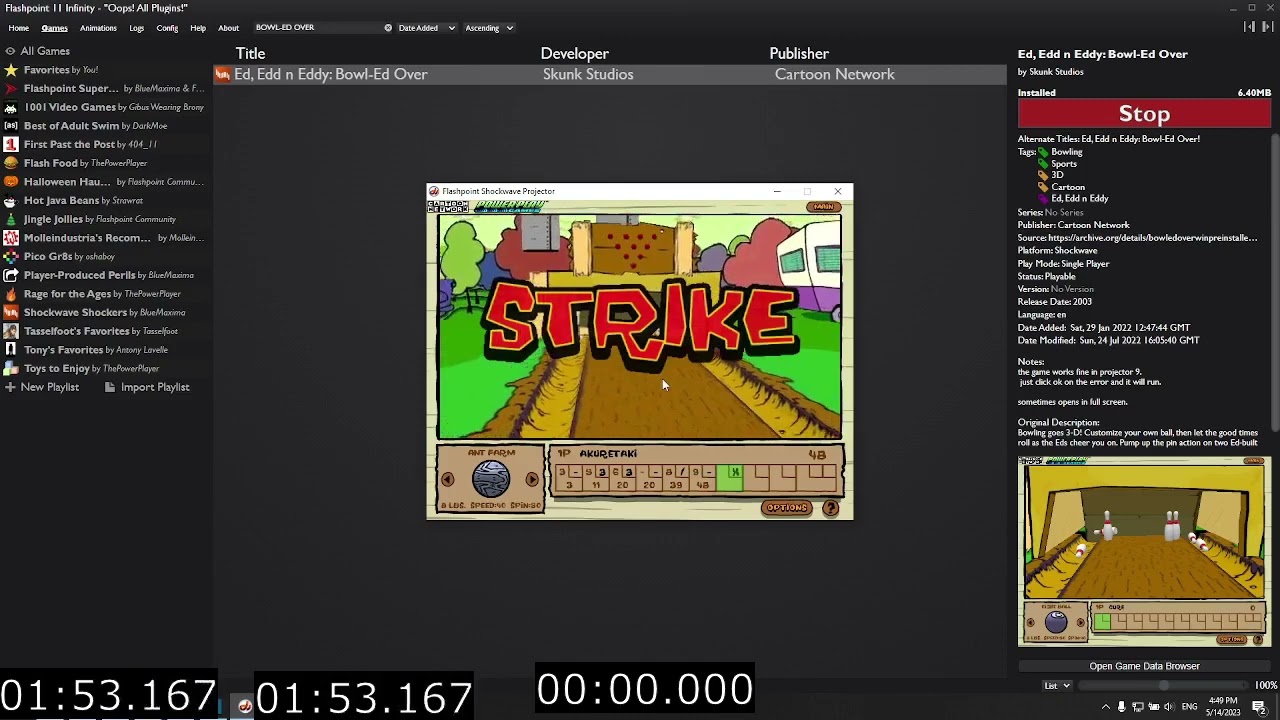Click the Developer column header
1280x720 pixels.
tap(575, 54)
